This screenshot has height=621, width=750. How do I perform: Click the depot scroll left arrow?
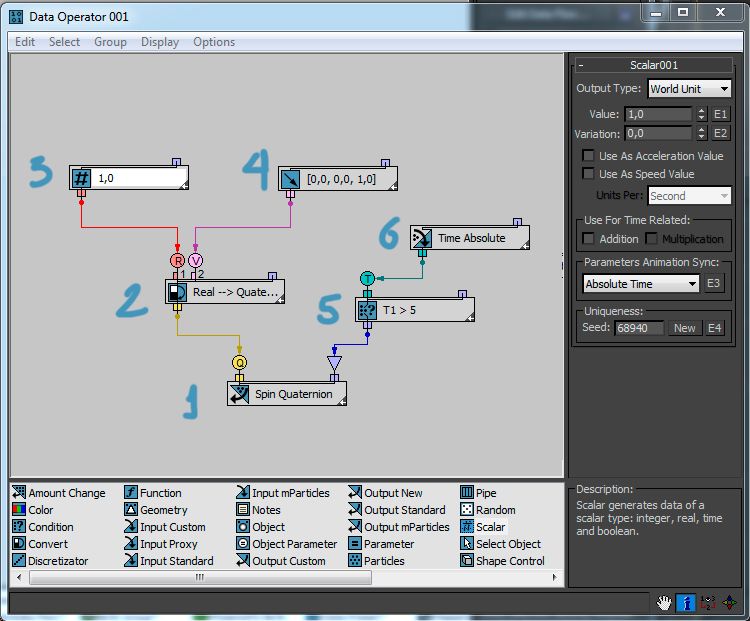pos(19,577)
